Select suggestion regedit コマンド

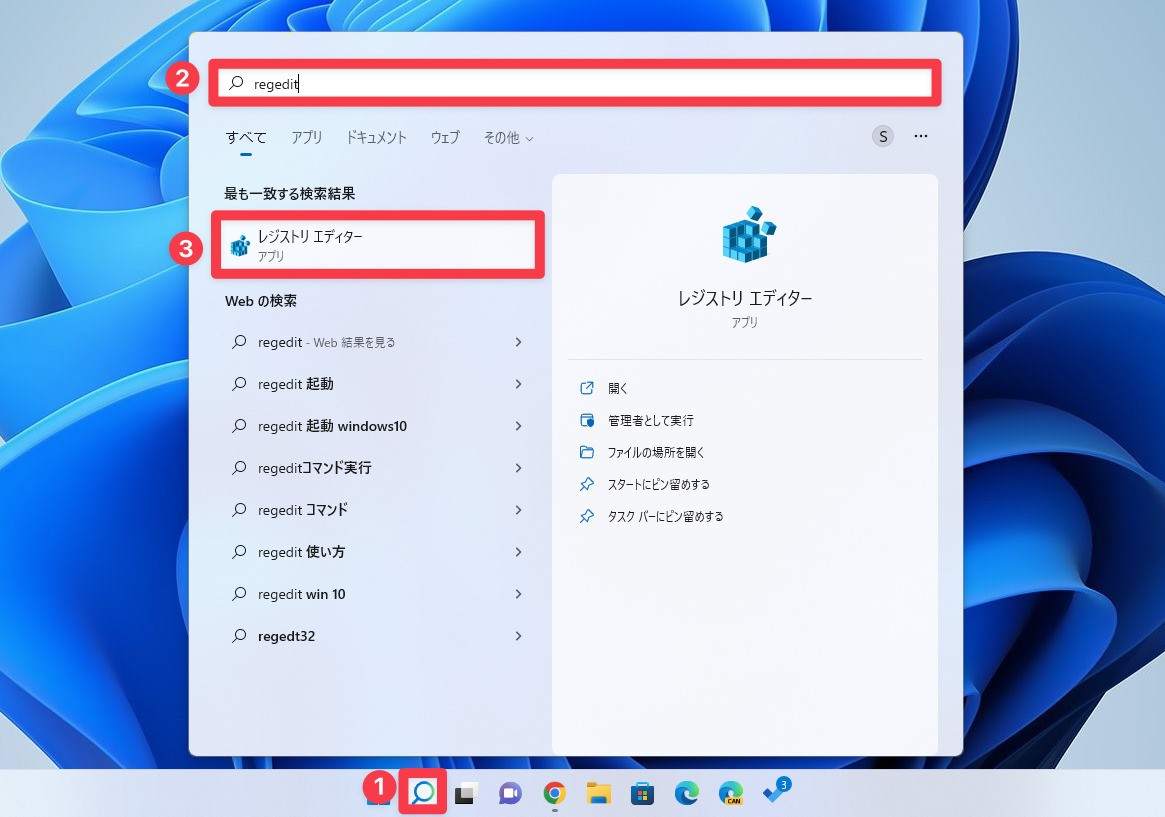pyautogui.click(x=377, y=510)
